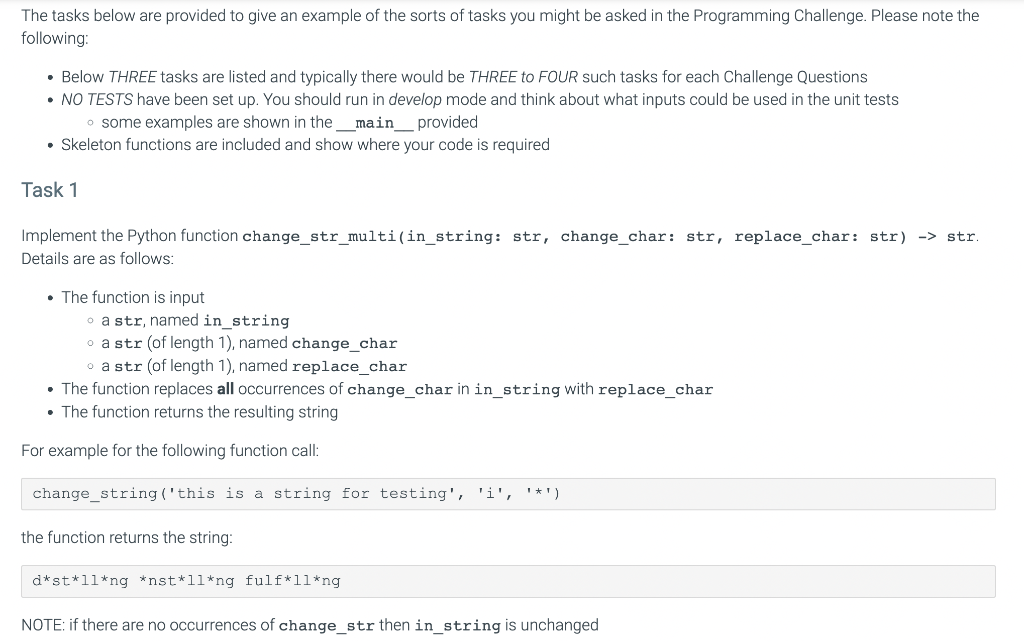Viewport: 1024px width, 643px height.
Task: Click the Skeleton functions bullet point
Action: pyautogui.click(x=305, y=144)
